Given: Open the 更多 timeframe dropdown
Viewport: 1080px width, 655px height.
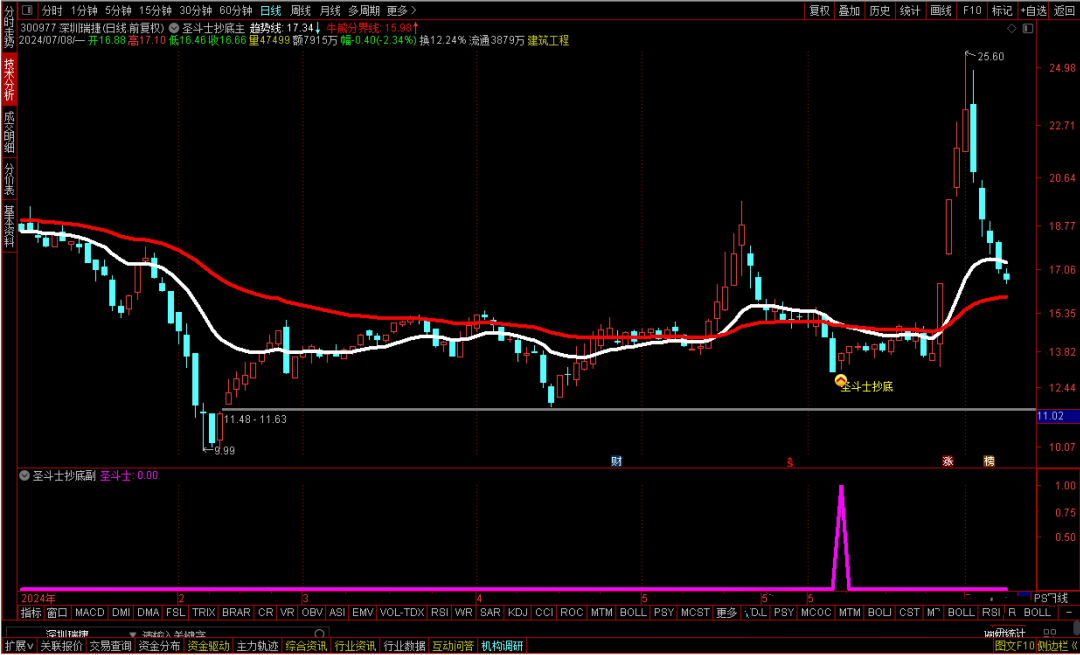Looking at the screenshot, I should click(401, 10).
